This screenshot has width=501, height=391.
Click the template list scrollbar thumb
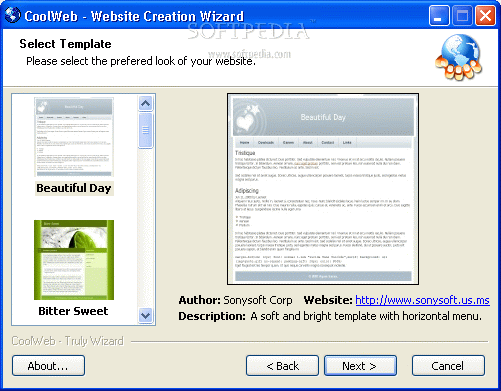coord(145,130)
